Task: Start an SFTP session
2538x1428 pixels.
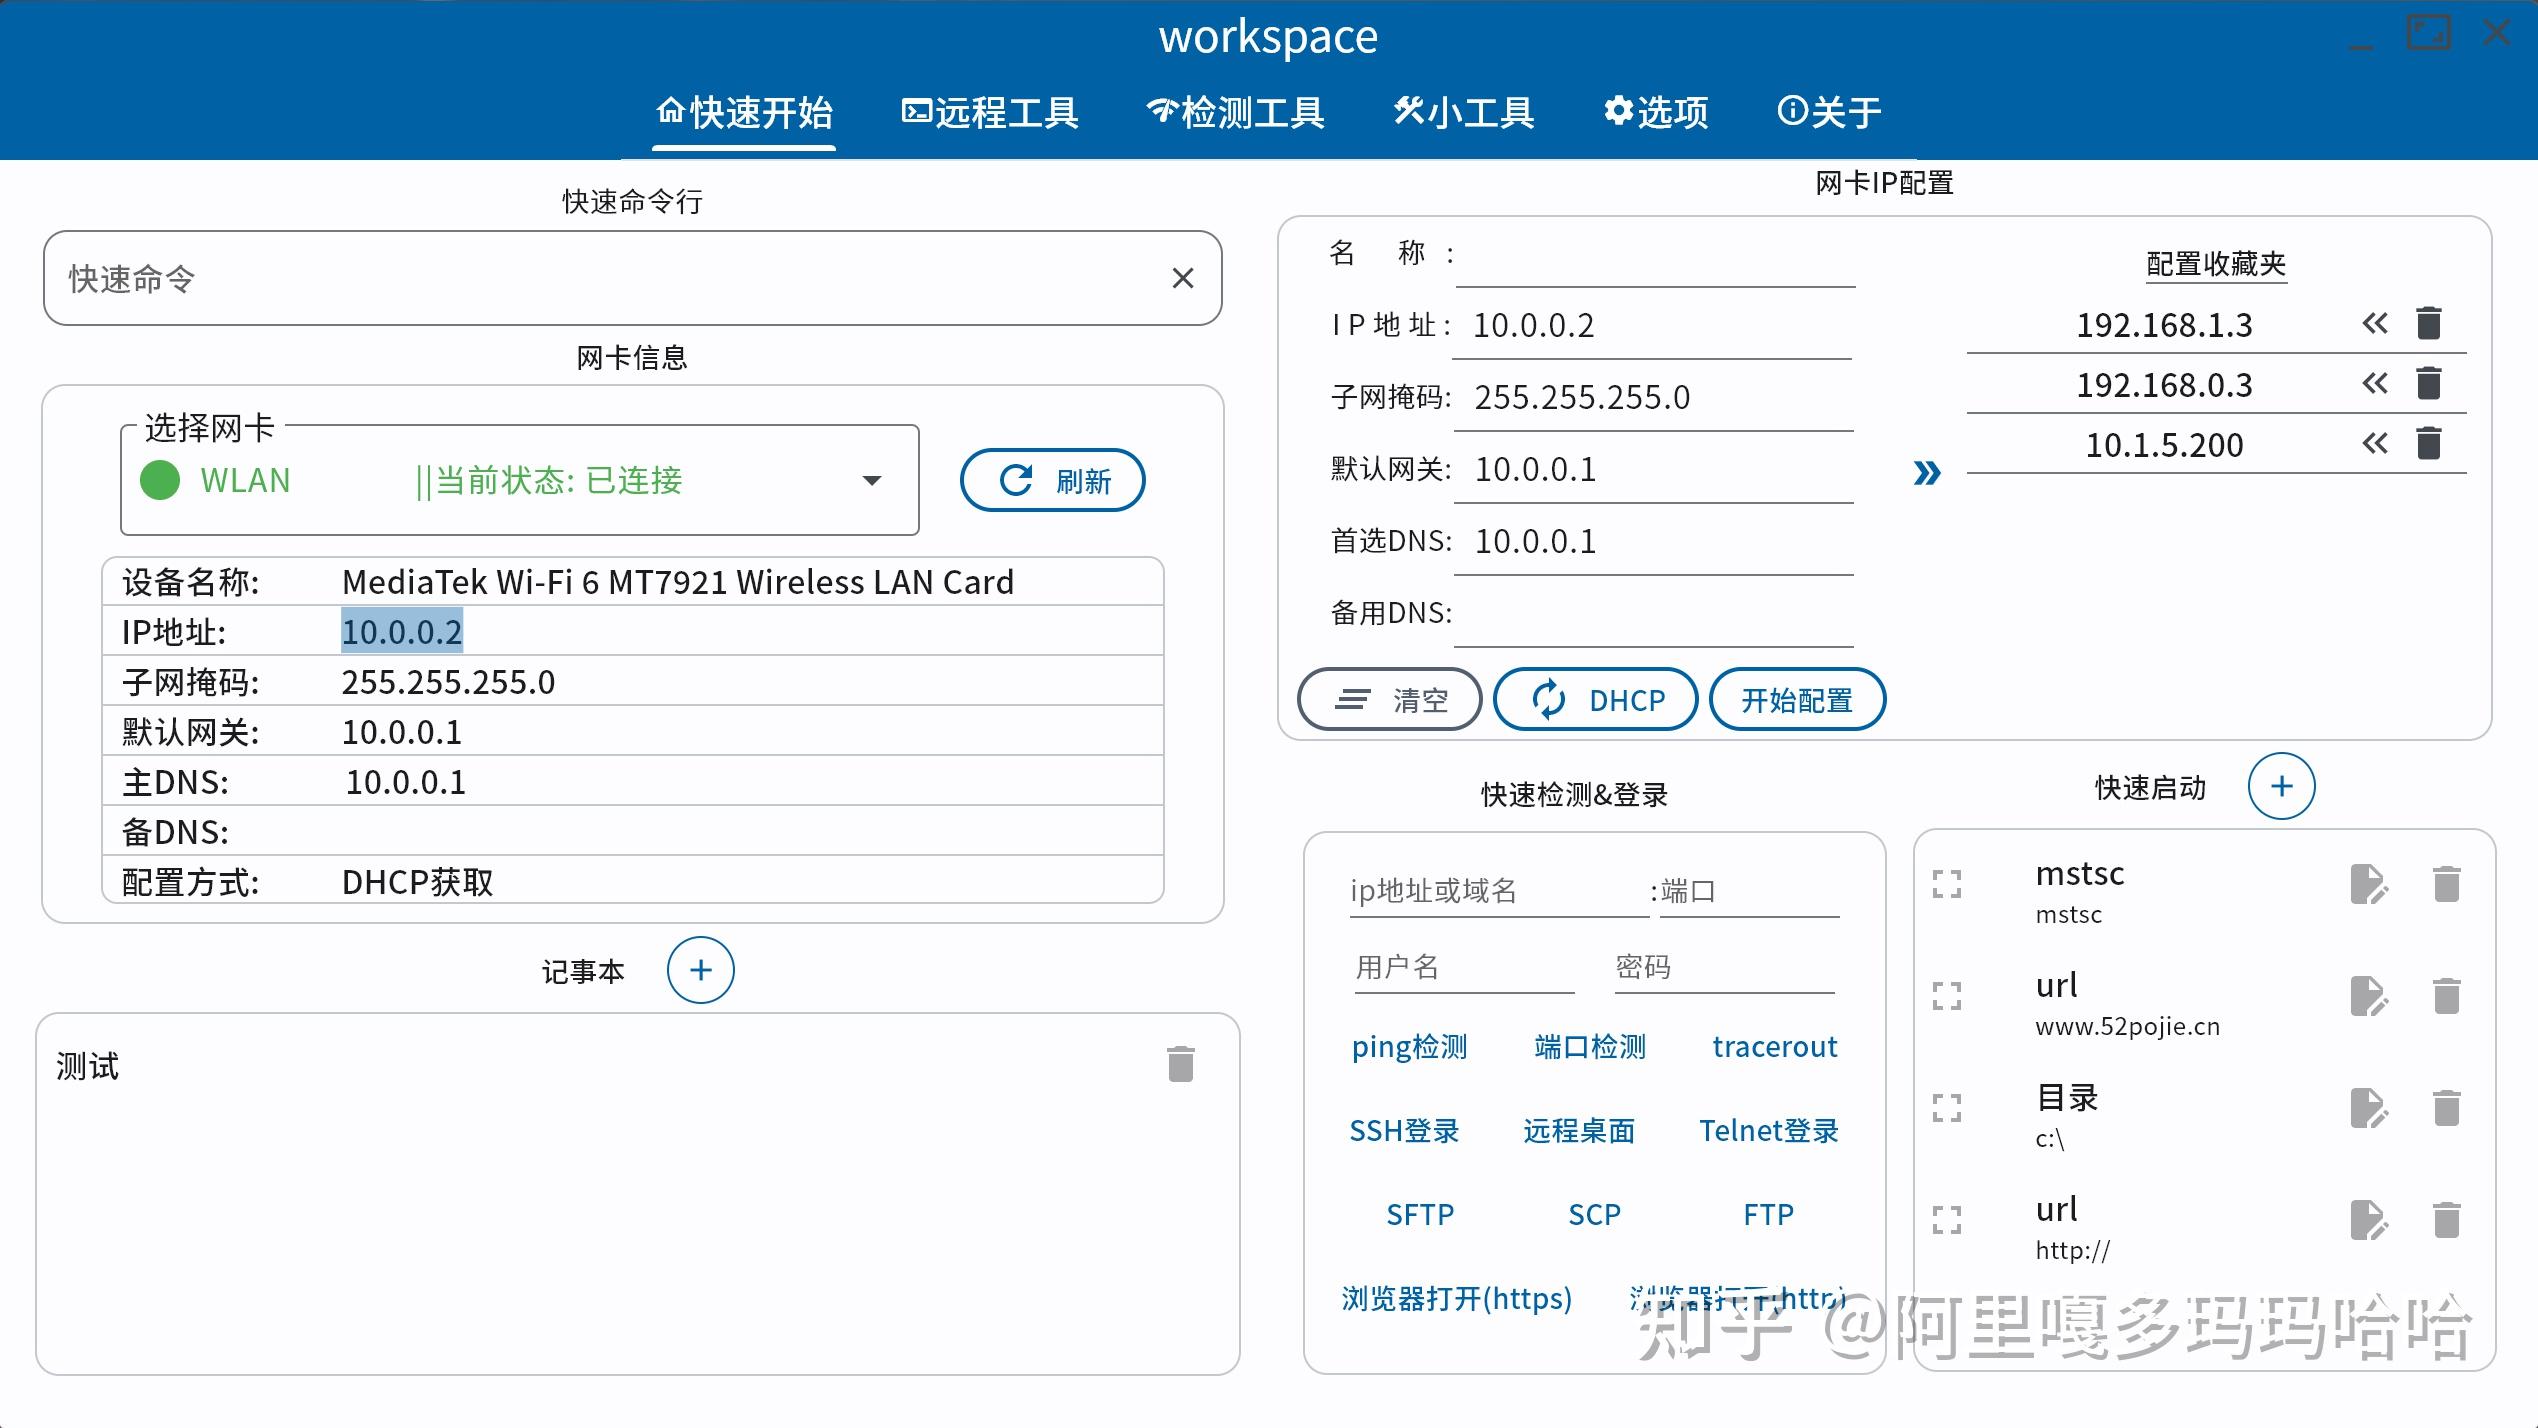Action: [x=1420, y=1215]
